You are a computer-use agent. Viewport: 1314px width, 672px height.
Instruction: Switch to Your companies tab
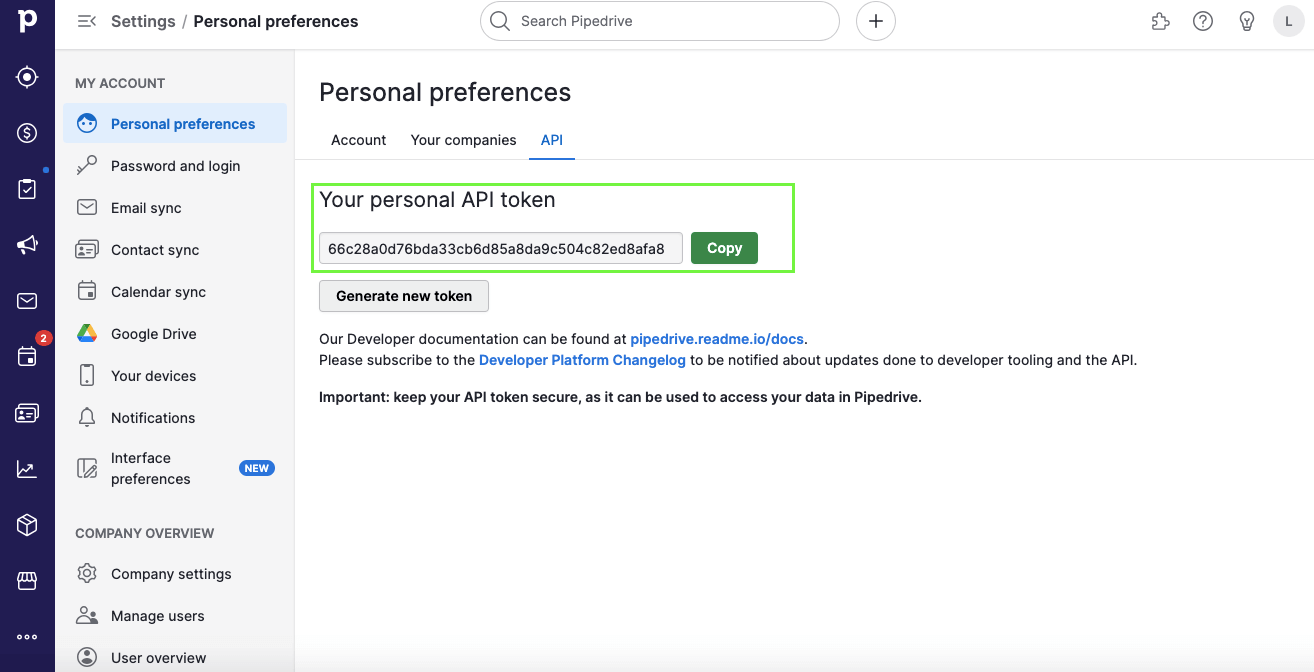point(463,140)
